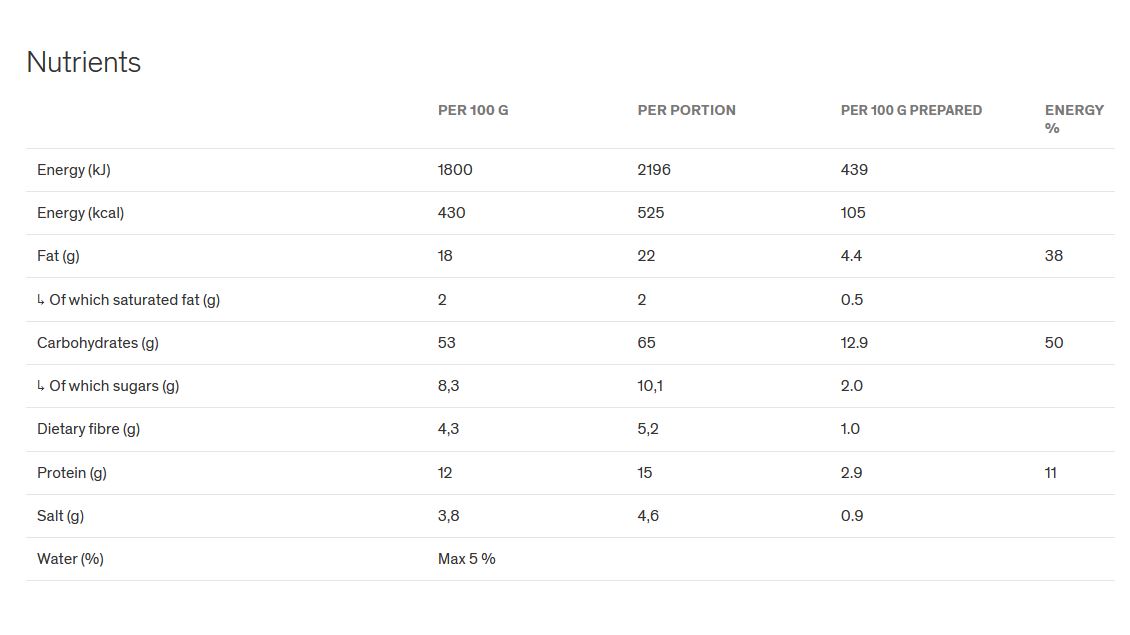Image resolution: width=1130 pixels, height=635 pixels.
Task: Select the Water (%) row label
Action: pyautogui.click(x=70, y=559)
